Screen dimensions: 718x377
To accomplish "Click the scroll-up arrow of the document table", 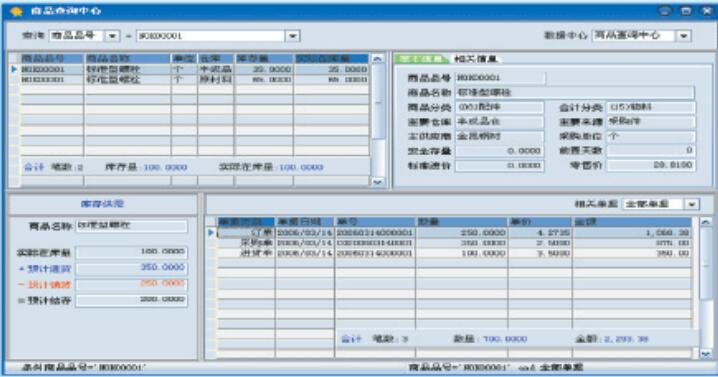I will pos(706,222).
